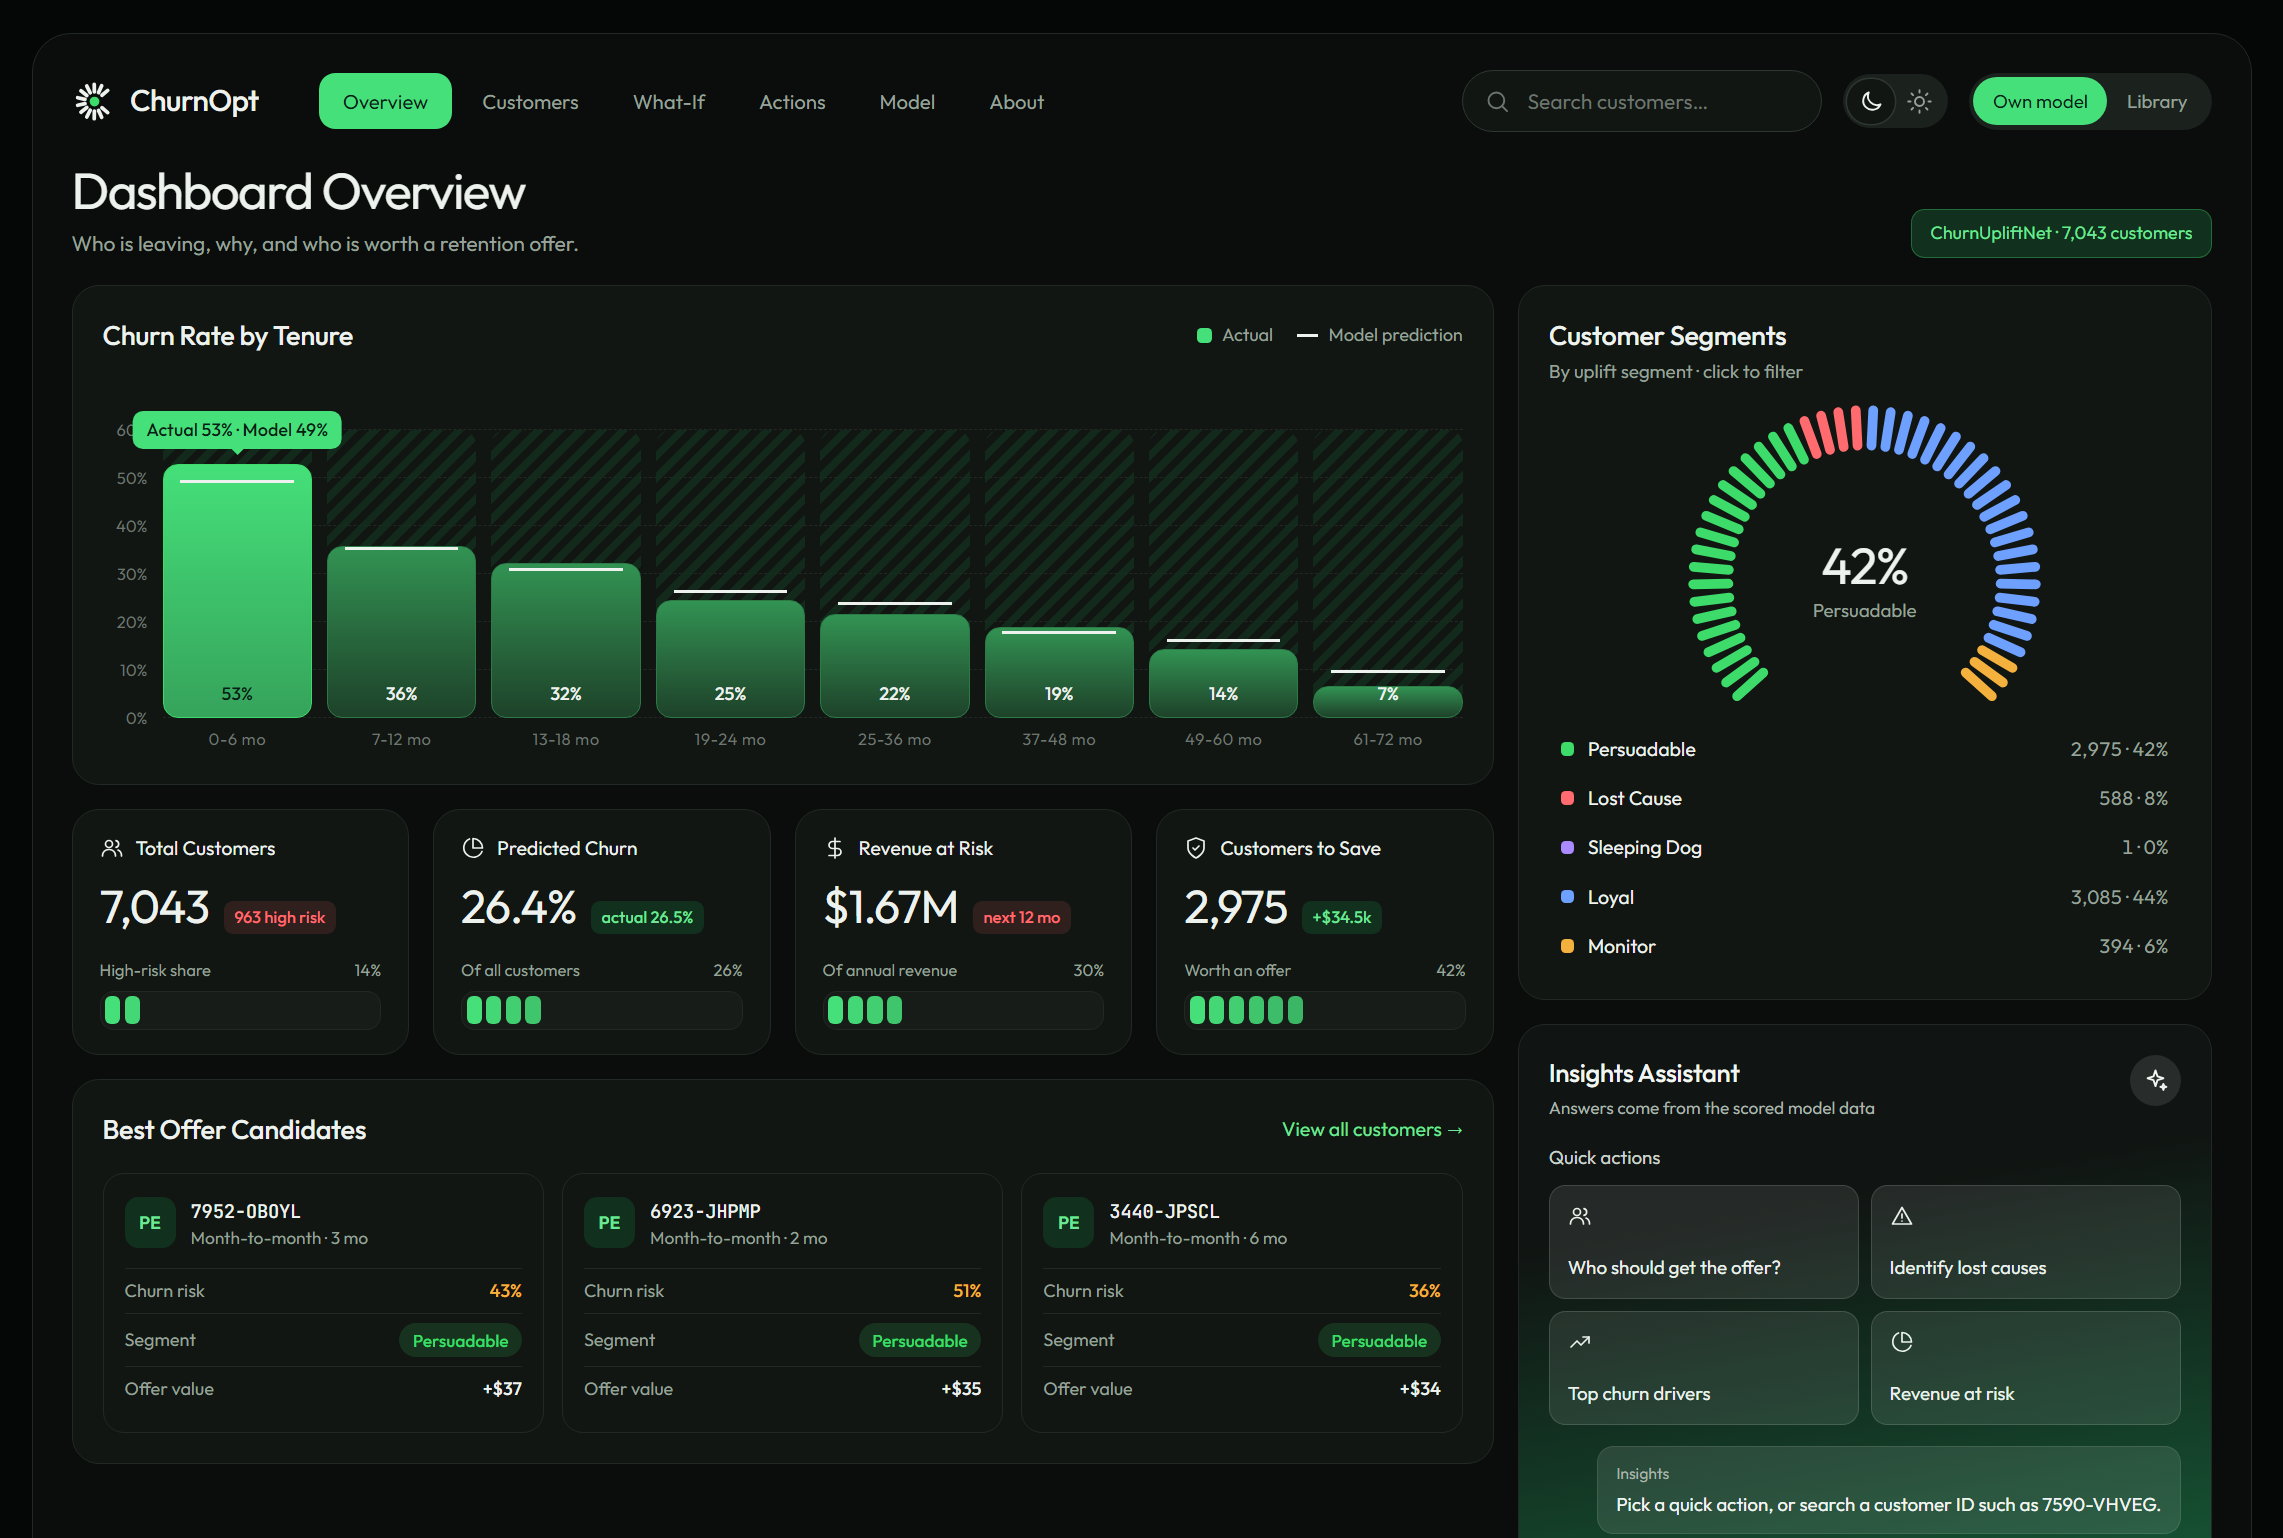
Task: Click ChurnUpliftNet 7,043 customers badge
Action: 2060,233
